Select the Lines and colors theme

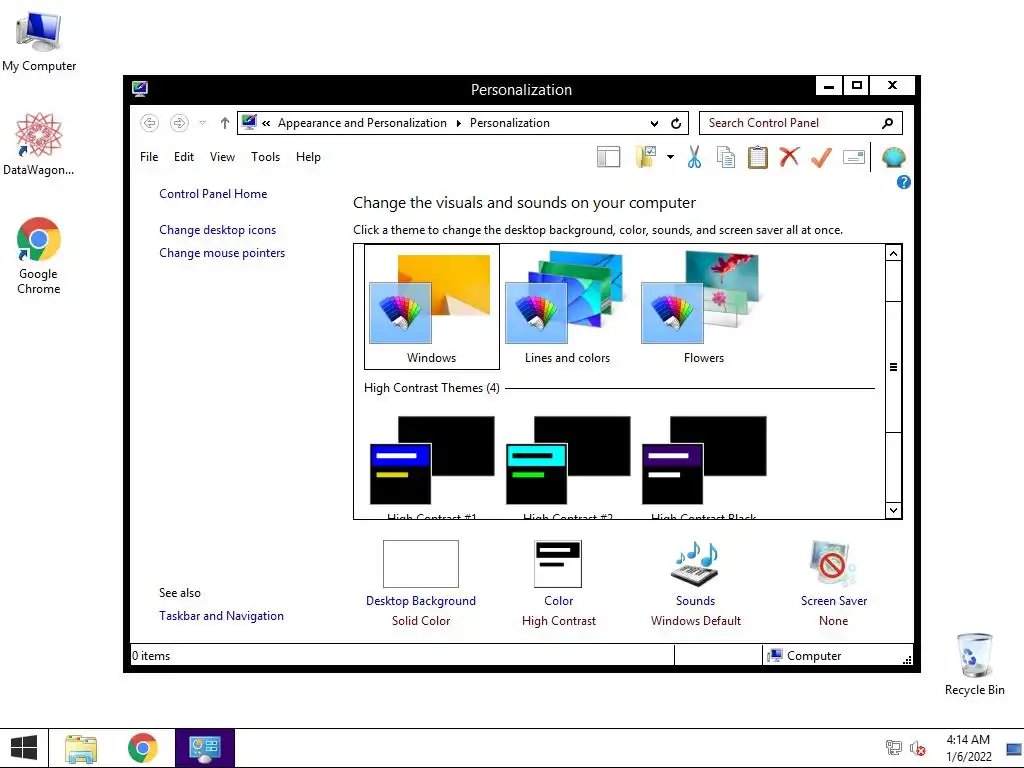point(567,307)
